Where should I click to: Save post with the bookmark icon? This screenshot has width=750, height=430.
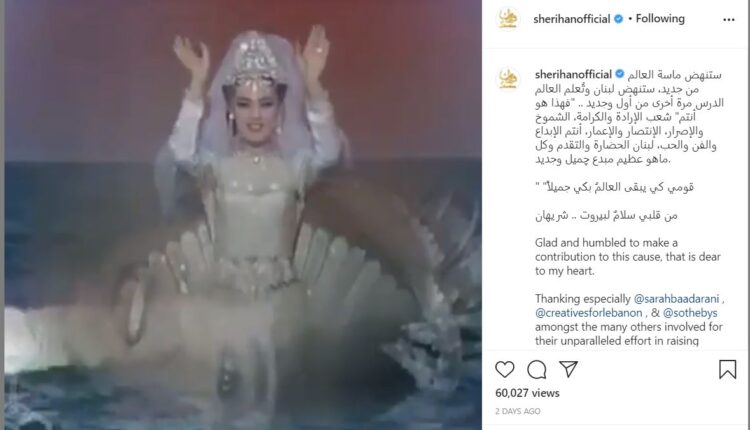(x=728, y=370)
